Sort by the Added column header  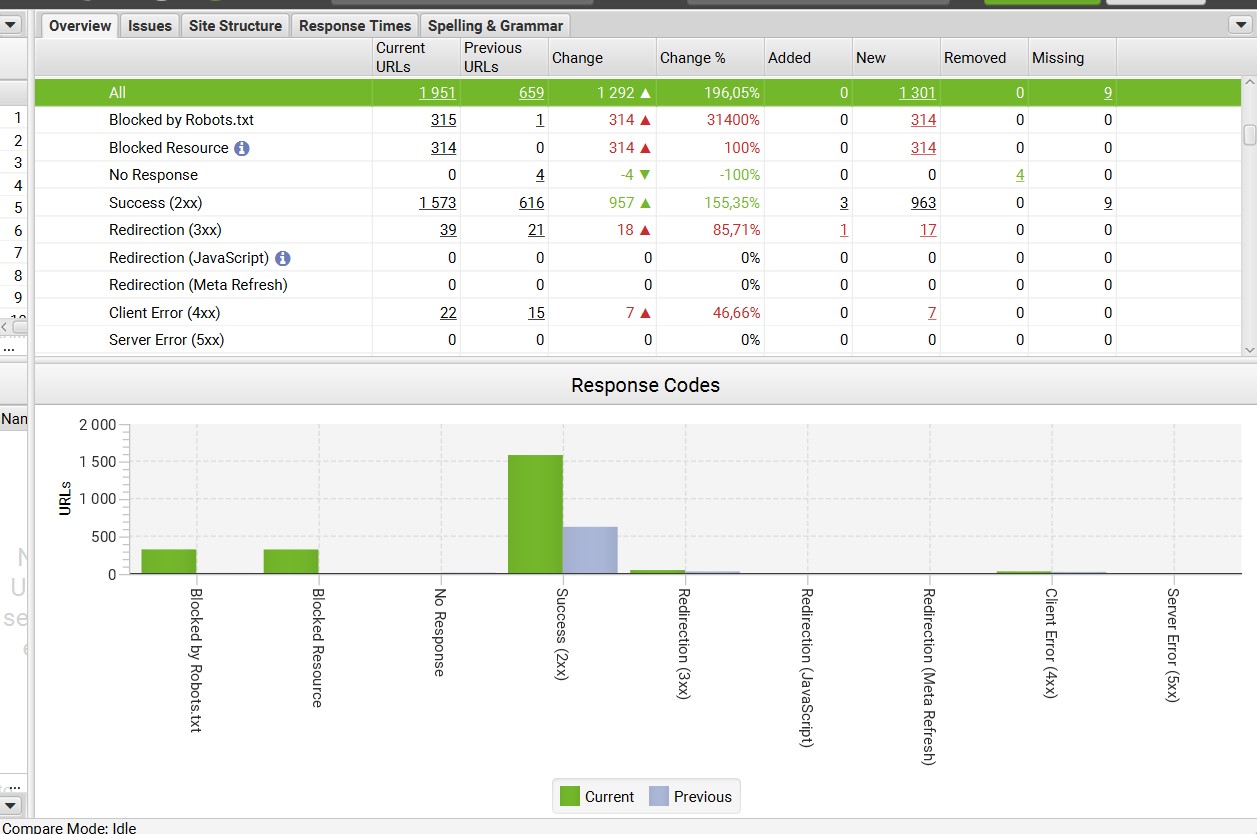pyautogui.click(x=808, y=57)
